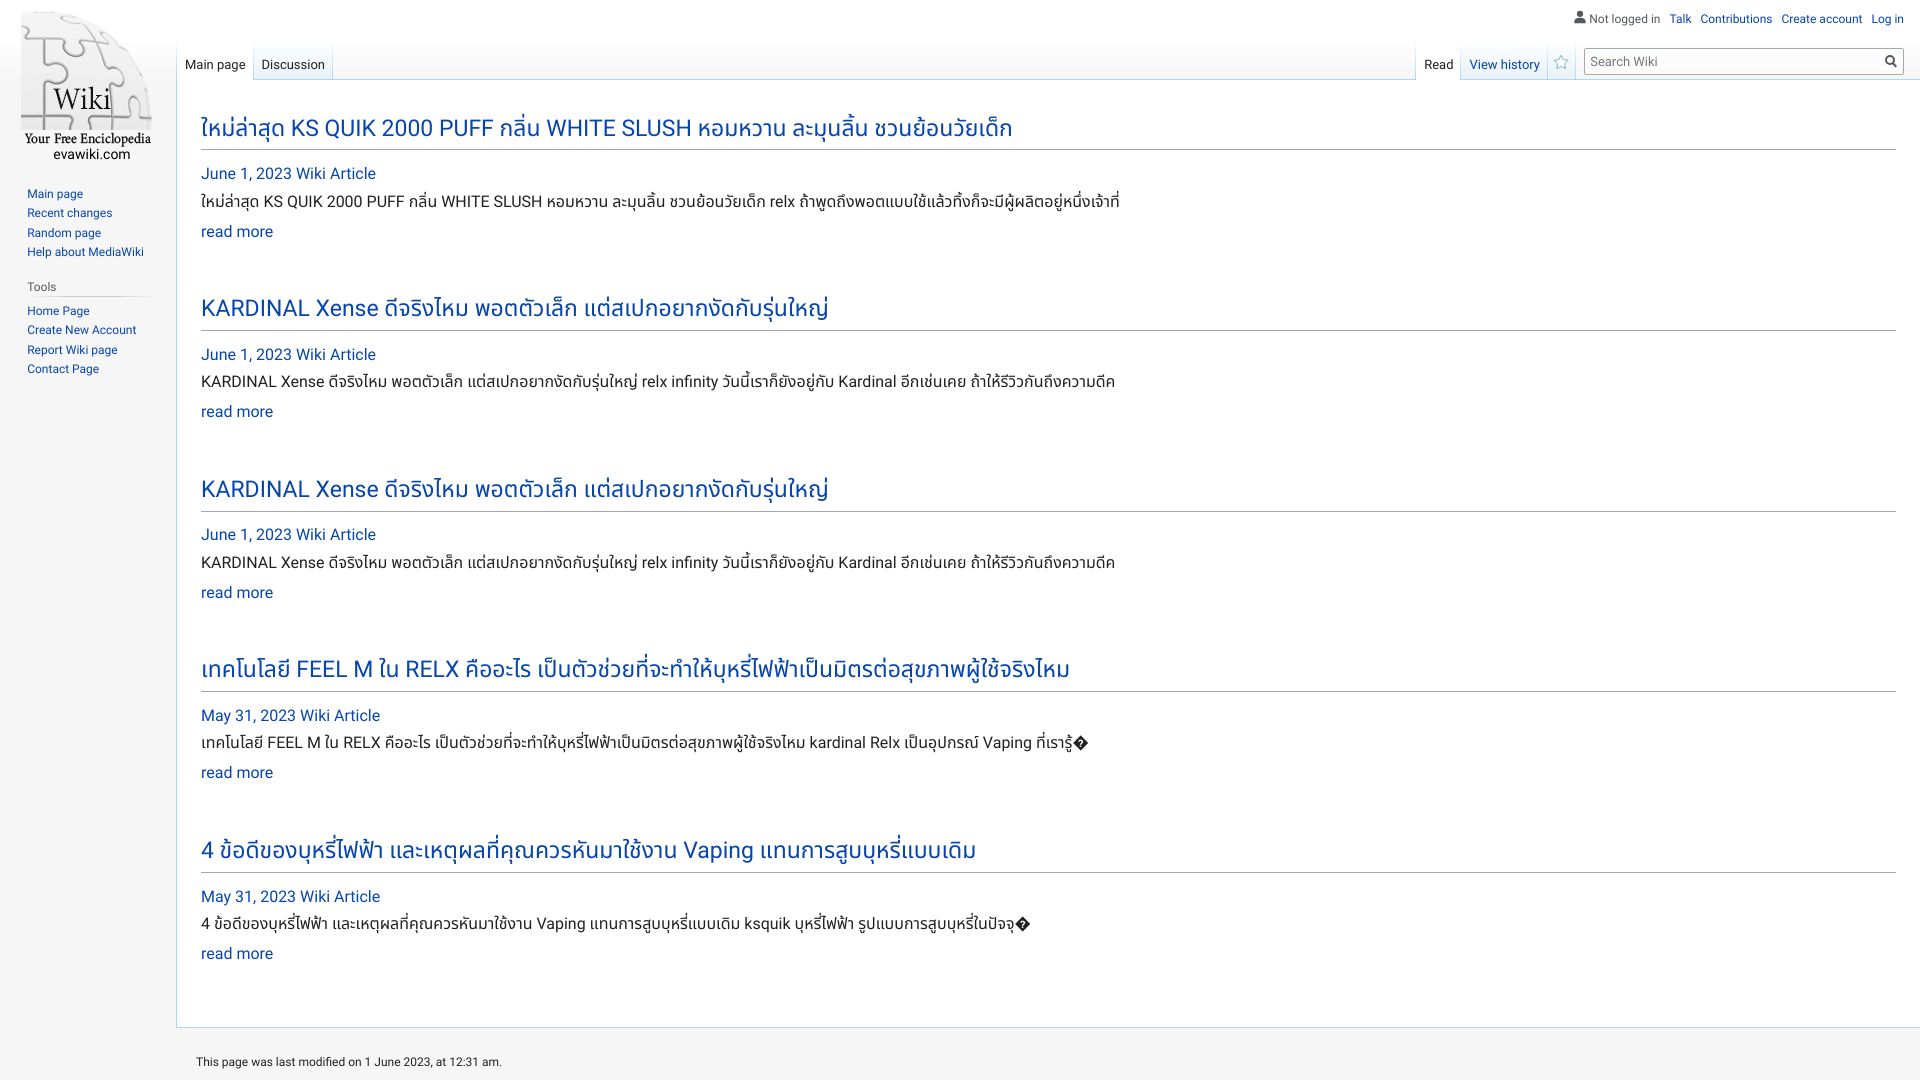The width and height of the screenshot is (1920, 1080).
Task: Click the not-logged-in user icon
Action: [x=1580, y=18]
